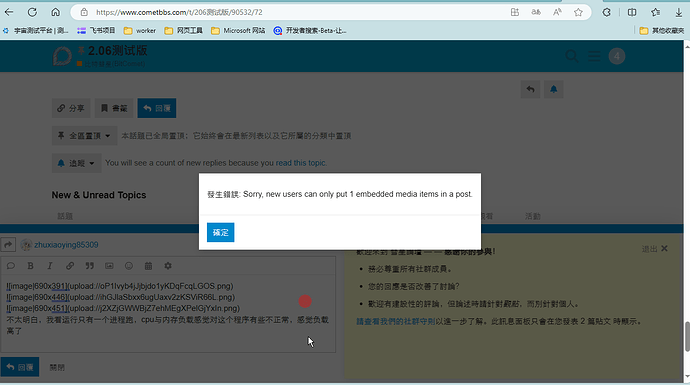Click the Bold formatting icon in editor
Viewport: 690px width, 385px height.
tap(30, 266)
